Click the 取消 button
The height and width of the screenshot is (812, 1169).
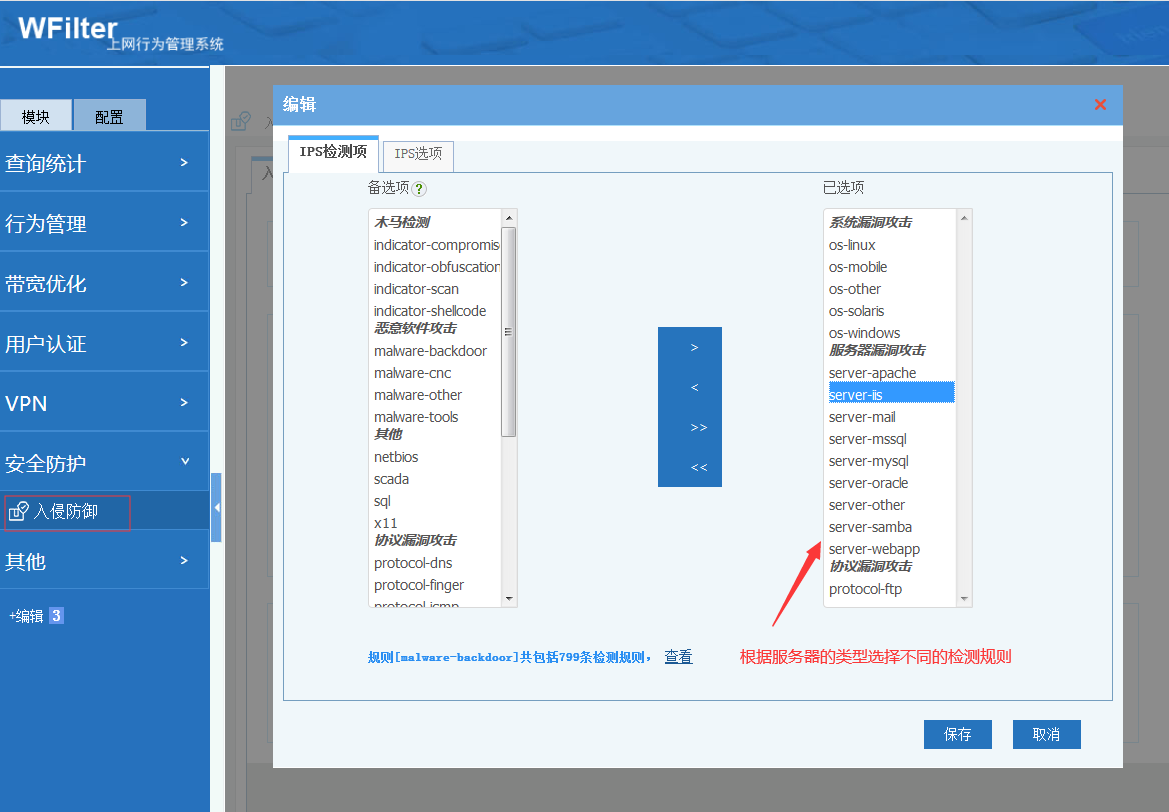pyautogui.click(x=1046, y=734)
